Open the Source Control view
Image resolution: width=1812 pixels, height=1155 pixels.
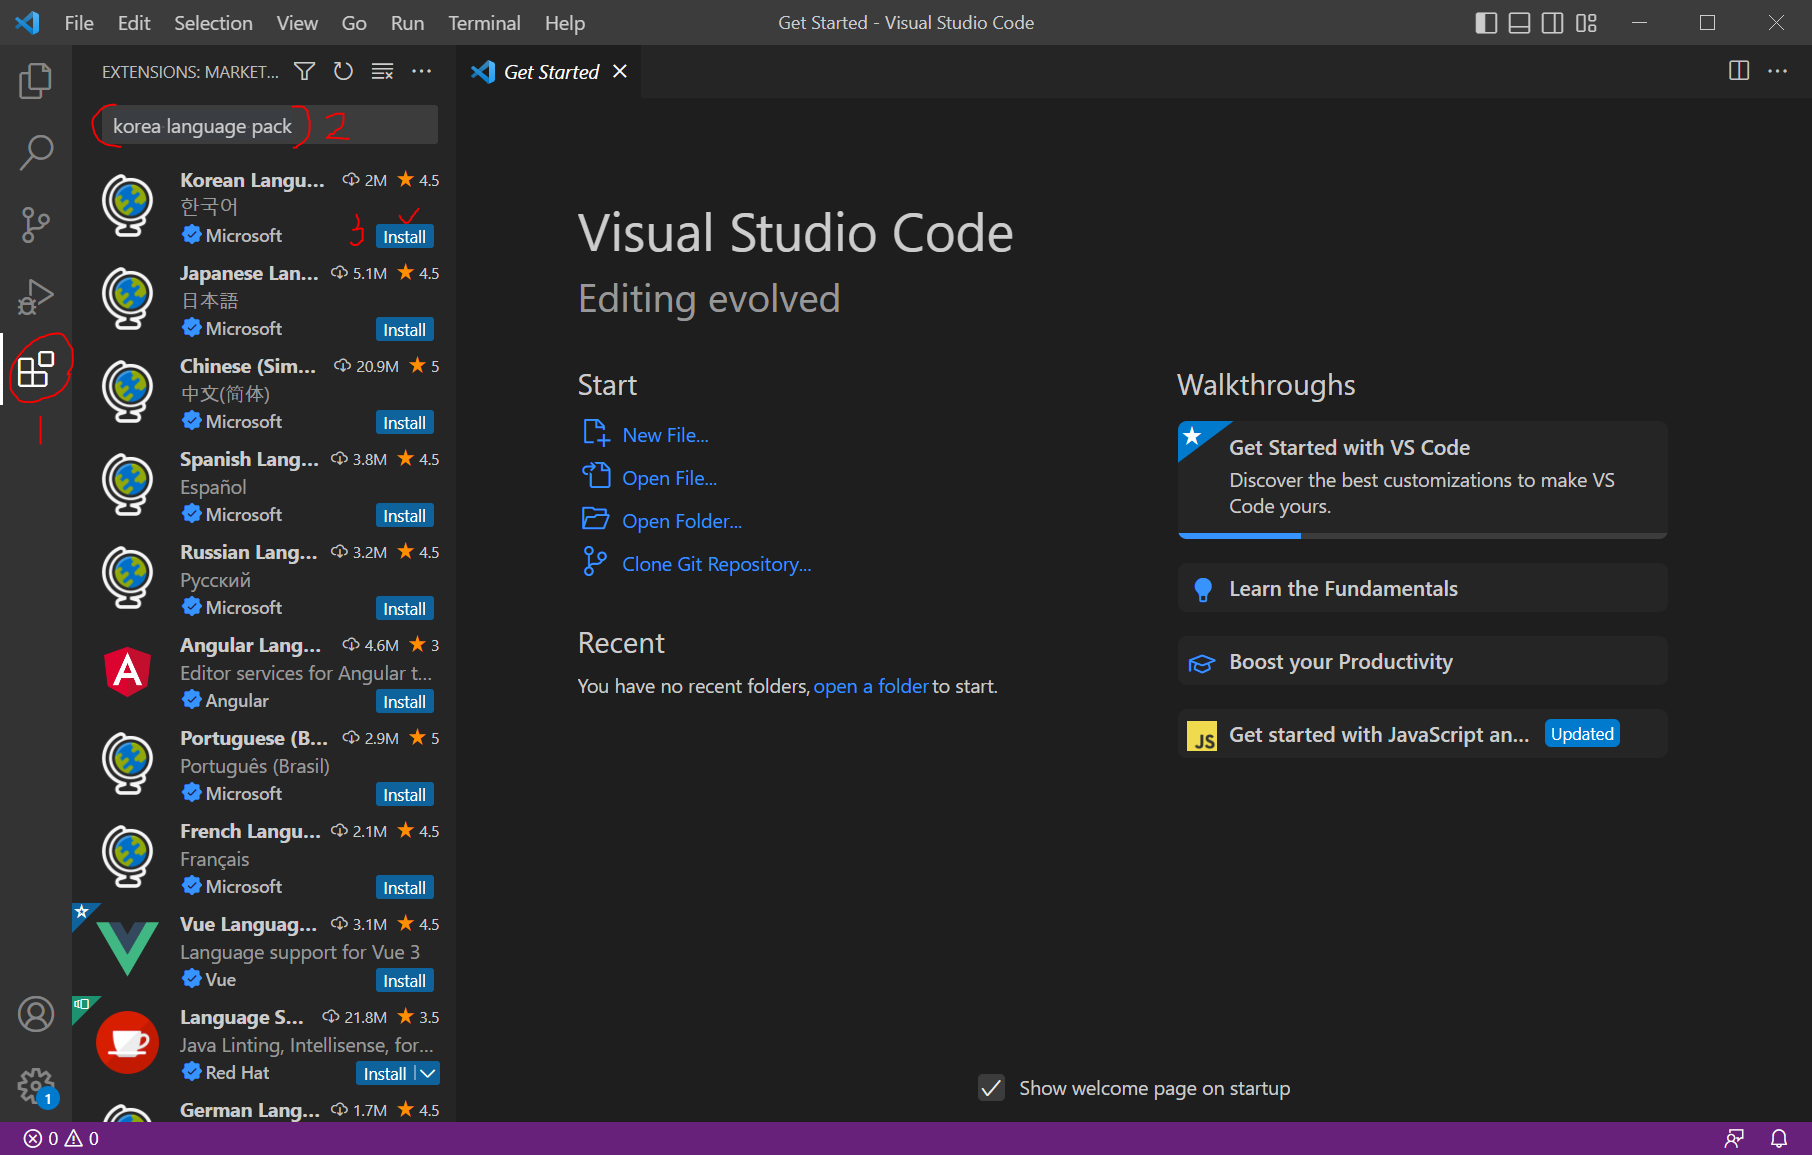[36, 225]
